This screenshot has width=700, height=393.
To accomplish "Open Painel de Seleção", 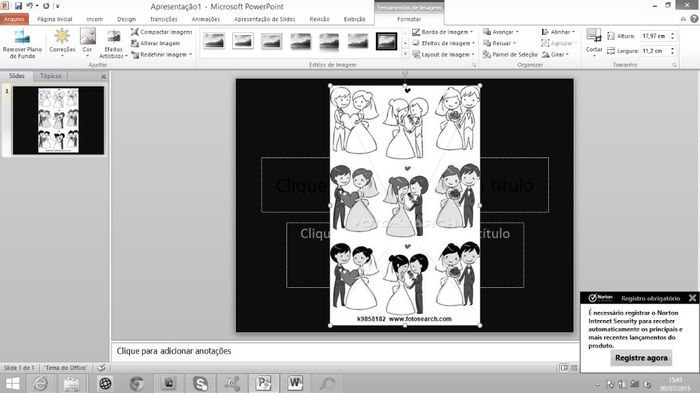I will [510, 54].
